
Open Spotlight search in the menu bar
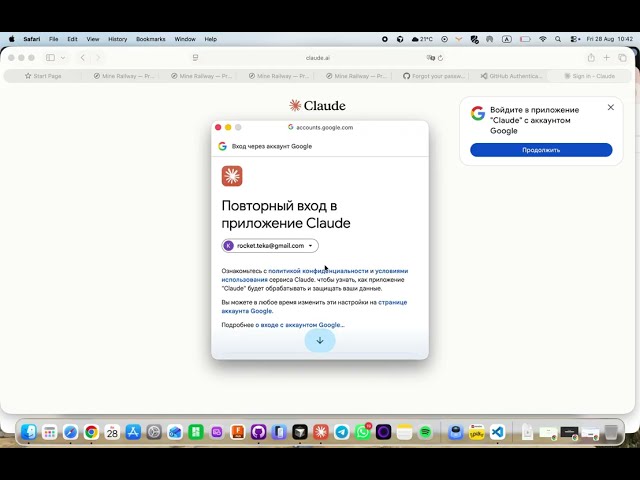(x=558, y=39)
